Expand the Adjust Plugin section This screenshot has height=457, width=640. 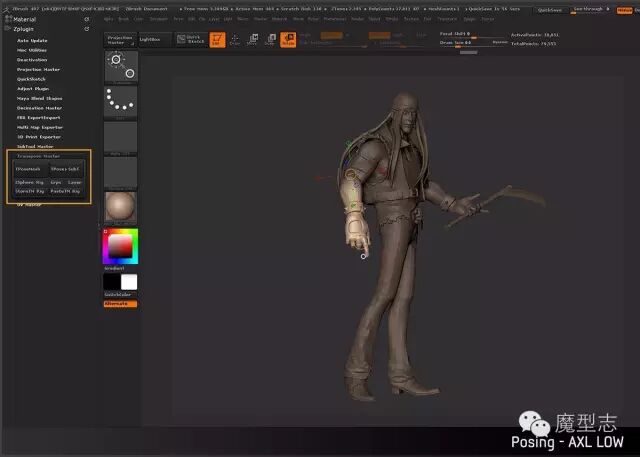click(x=33, y=89)
